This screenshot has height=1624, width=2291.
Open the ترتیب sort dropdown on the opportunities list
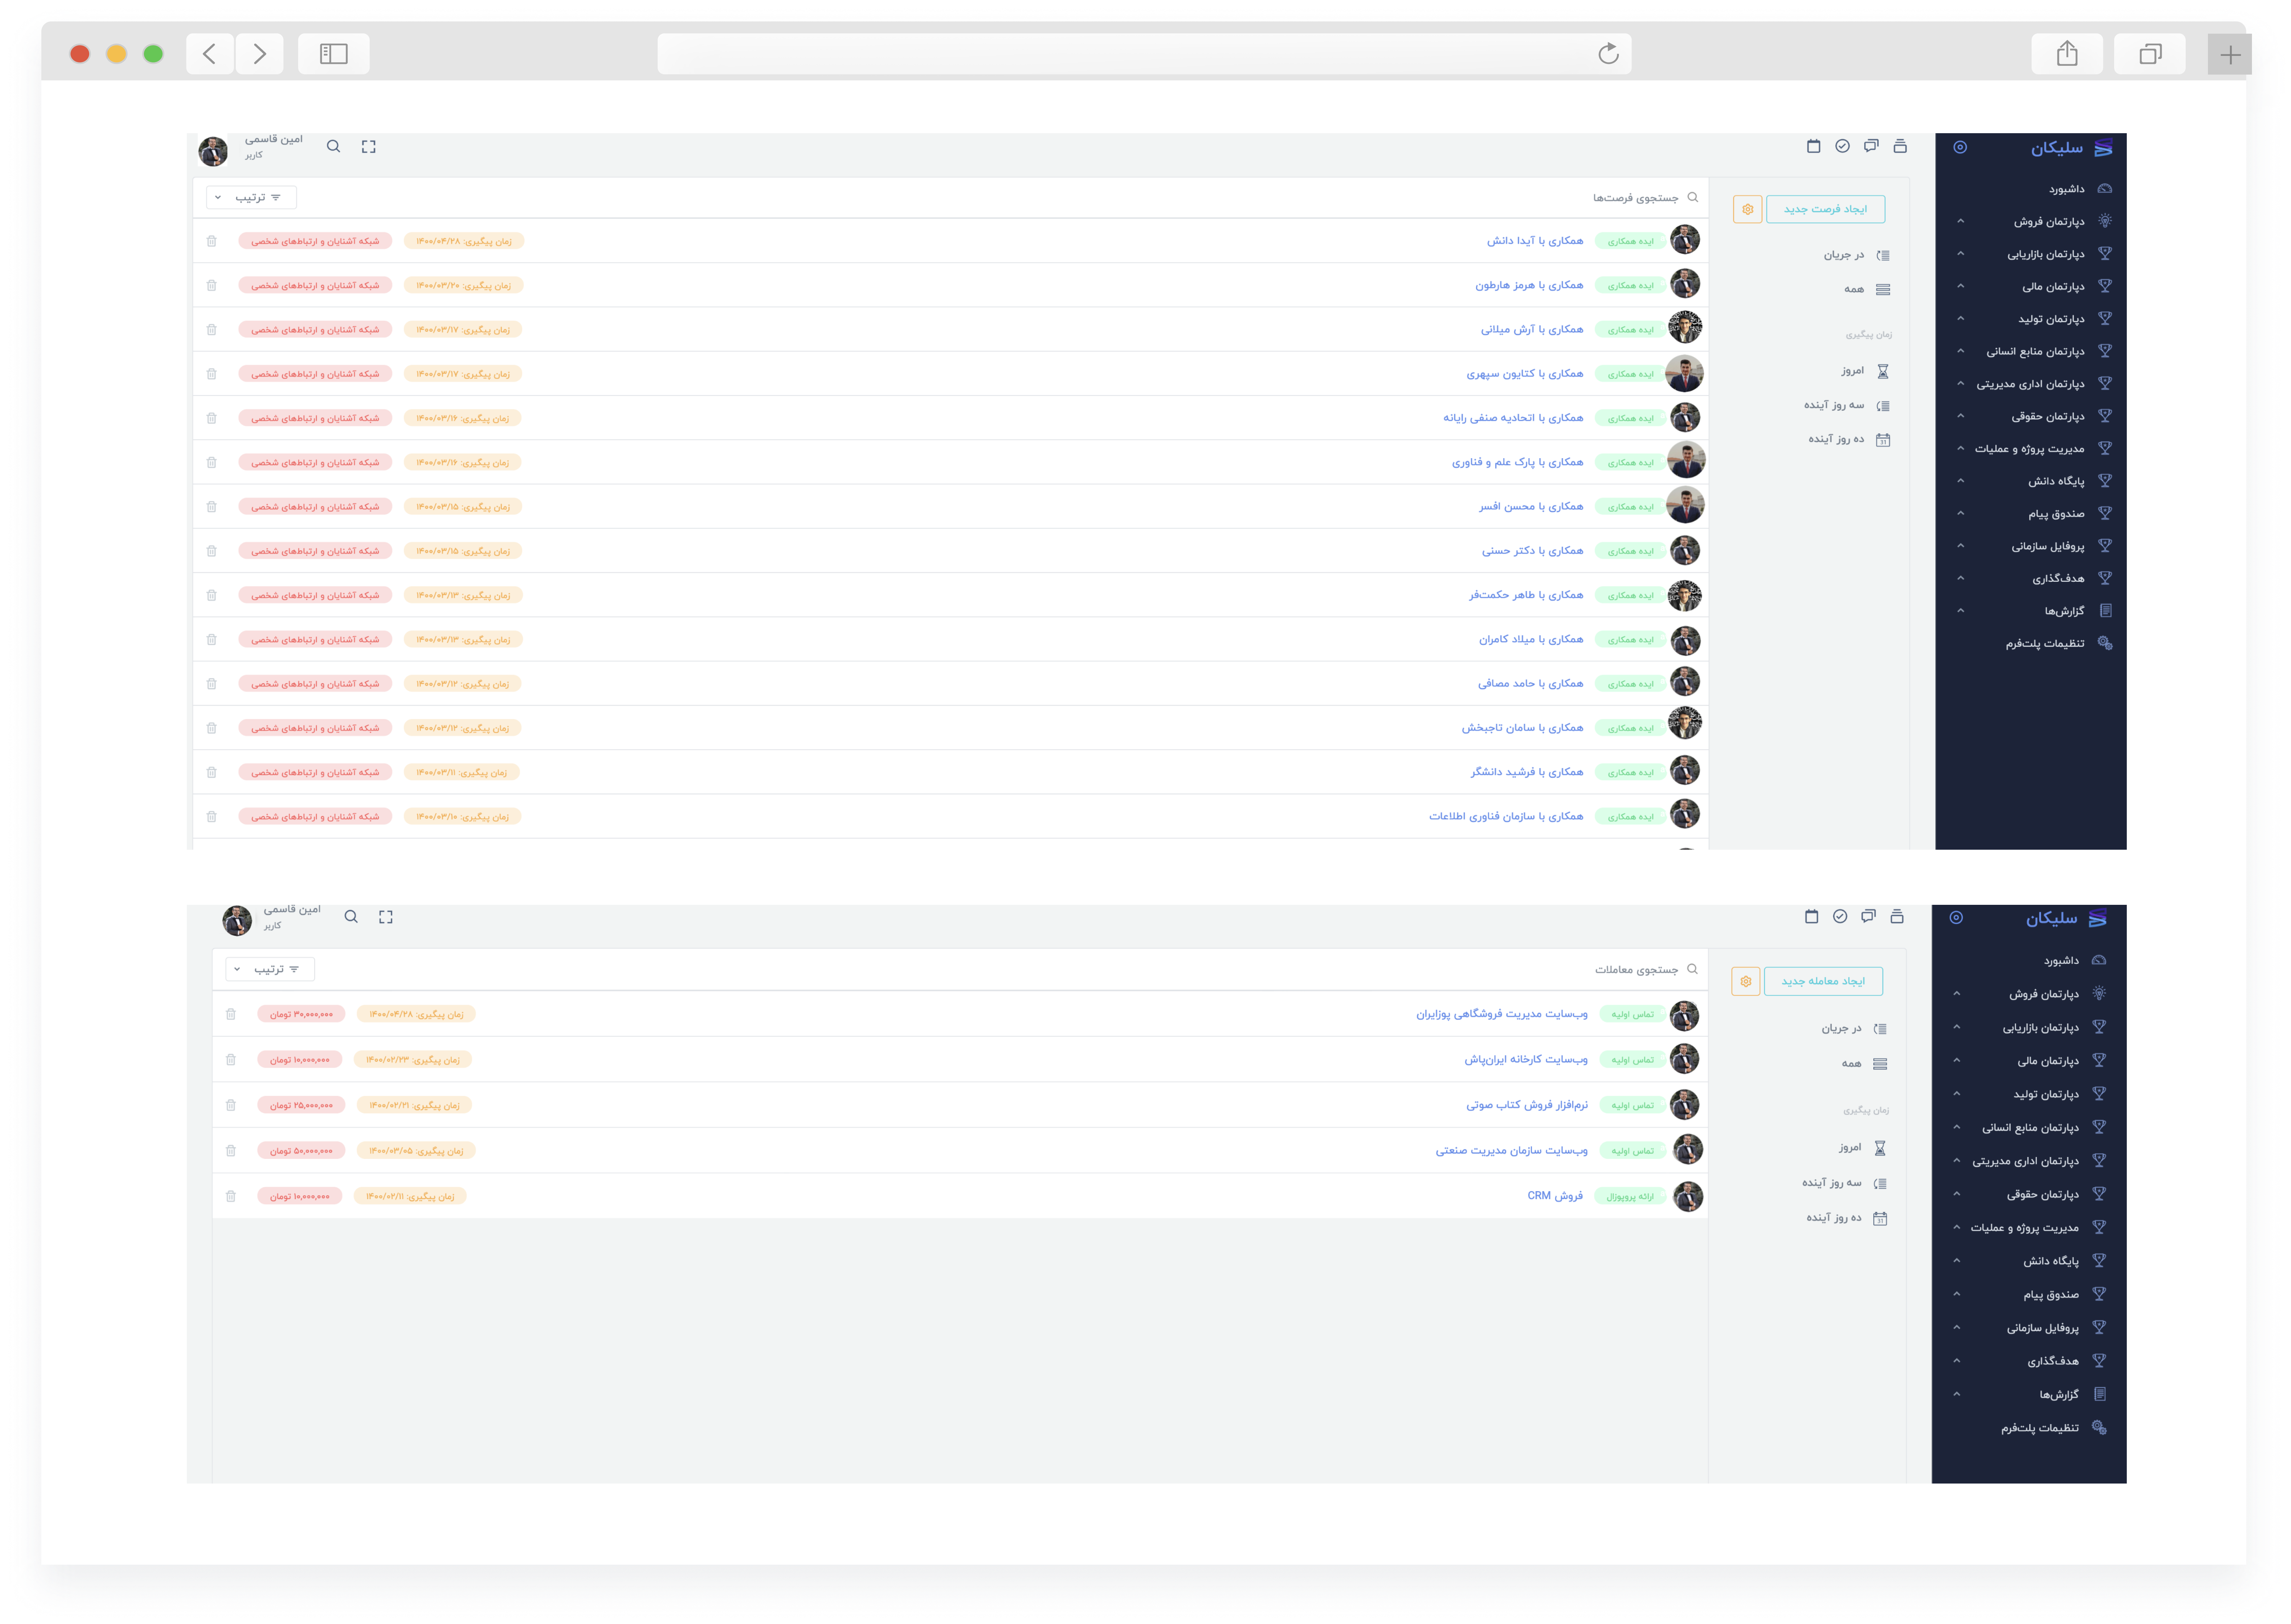pyautogui.click(x=251, y=197)
